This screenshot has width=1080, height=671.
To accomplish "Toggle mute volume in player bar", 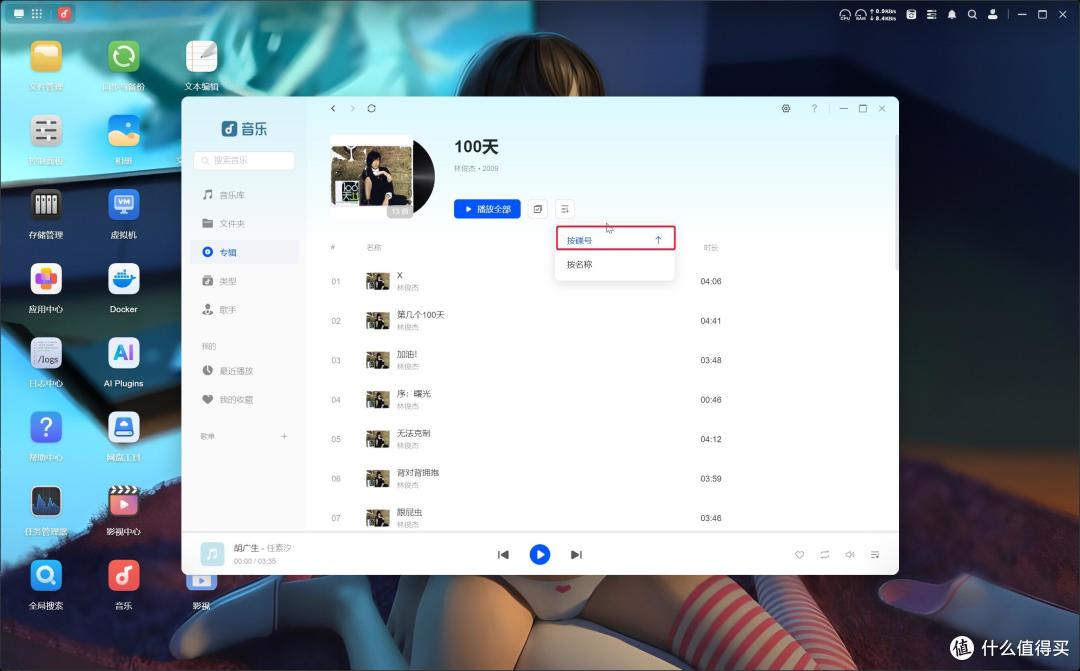I will click(850, 555).
